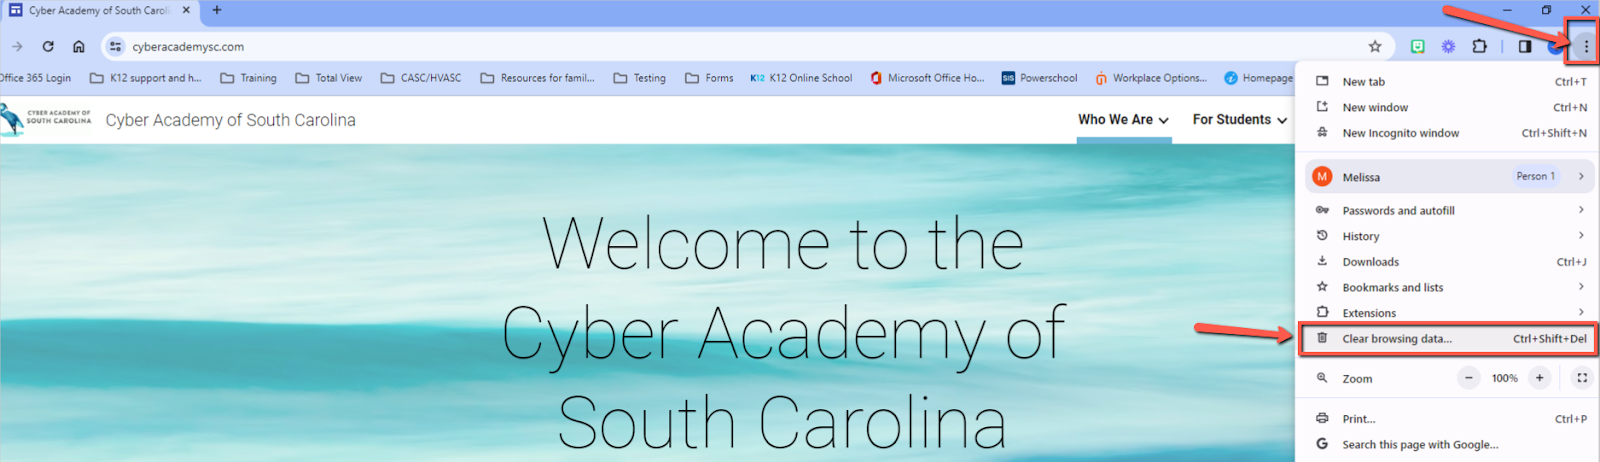
Task: Go to the home page icon
Action: click(x=79, y=46)
